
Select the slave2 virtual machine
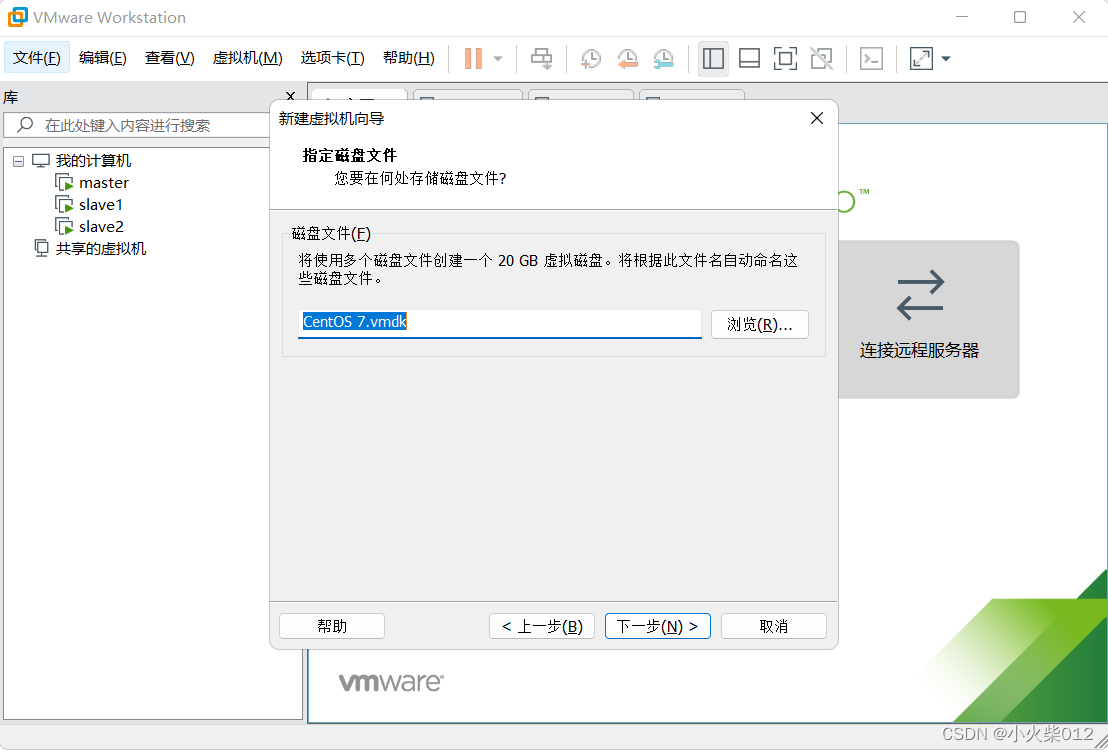pos(101,226)
